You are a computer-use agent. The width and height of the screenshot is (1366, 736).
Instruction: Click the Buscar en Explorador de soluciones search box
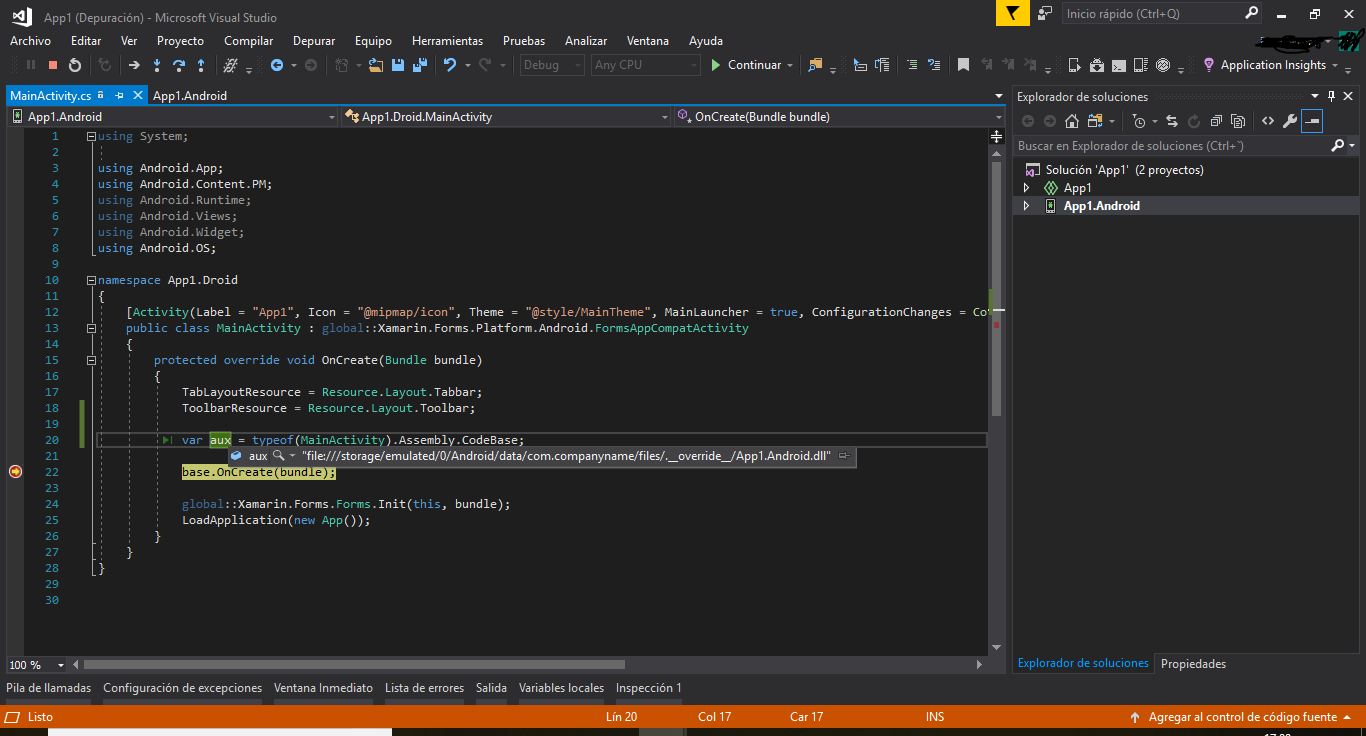click(x=1150, y=145)
